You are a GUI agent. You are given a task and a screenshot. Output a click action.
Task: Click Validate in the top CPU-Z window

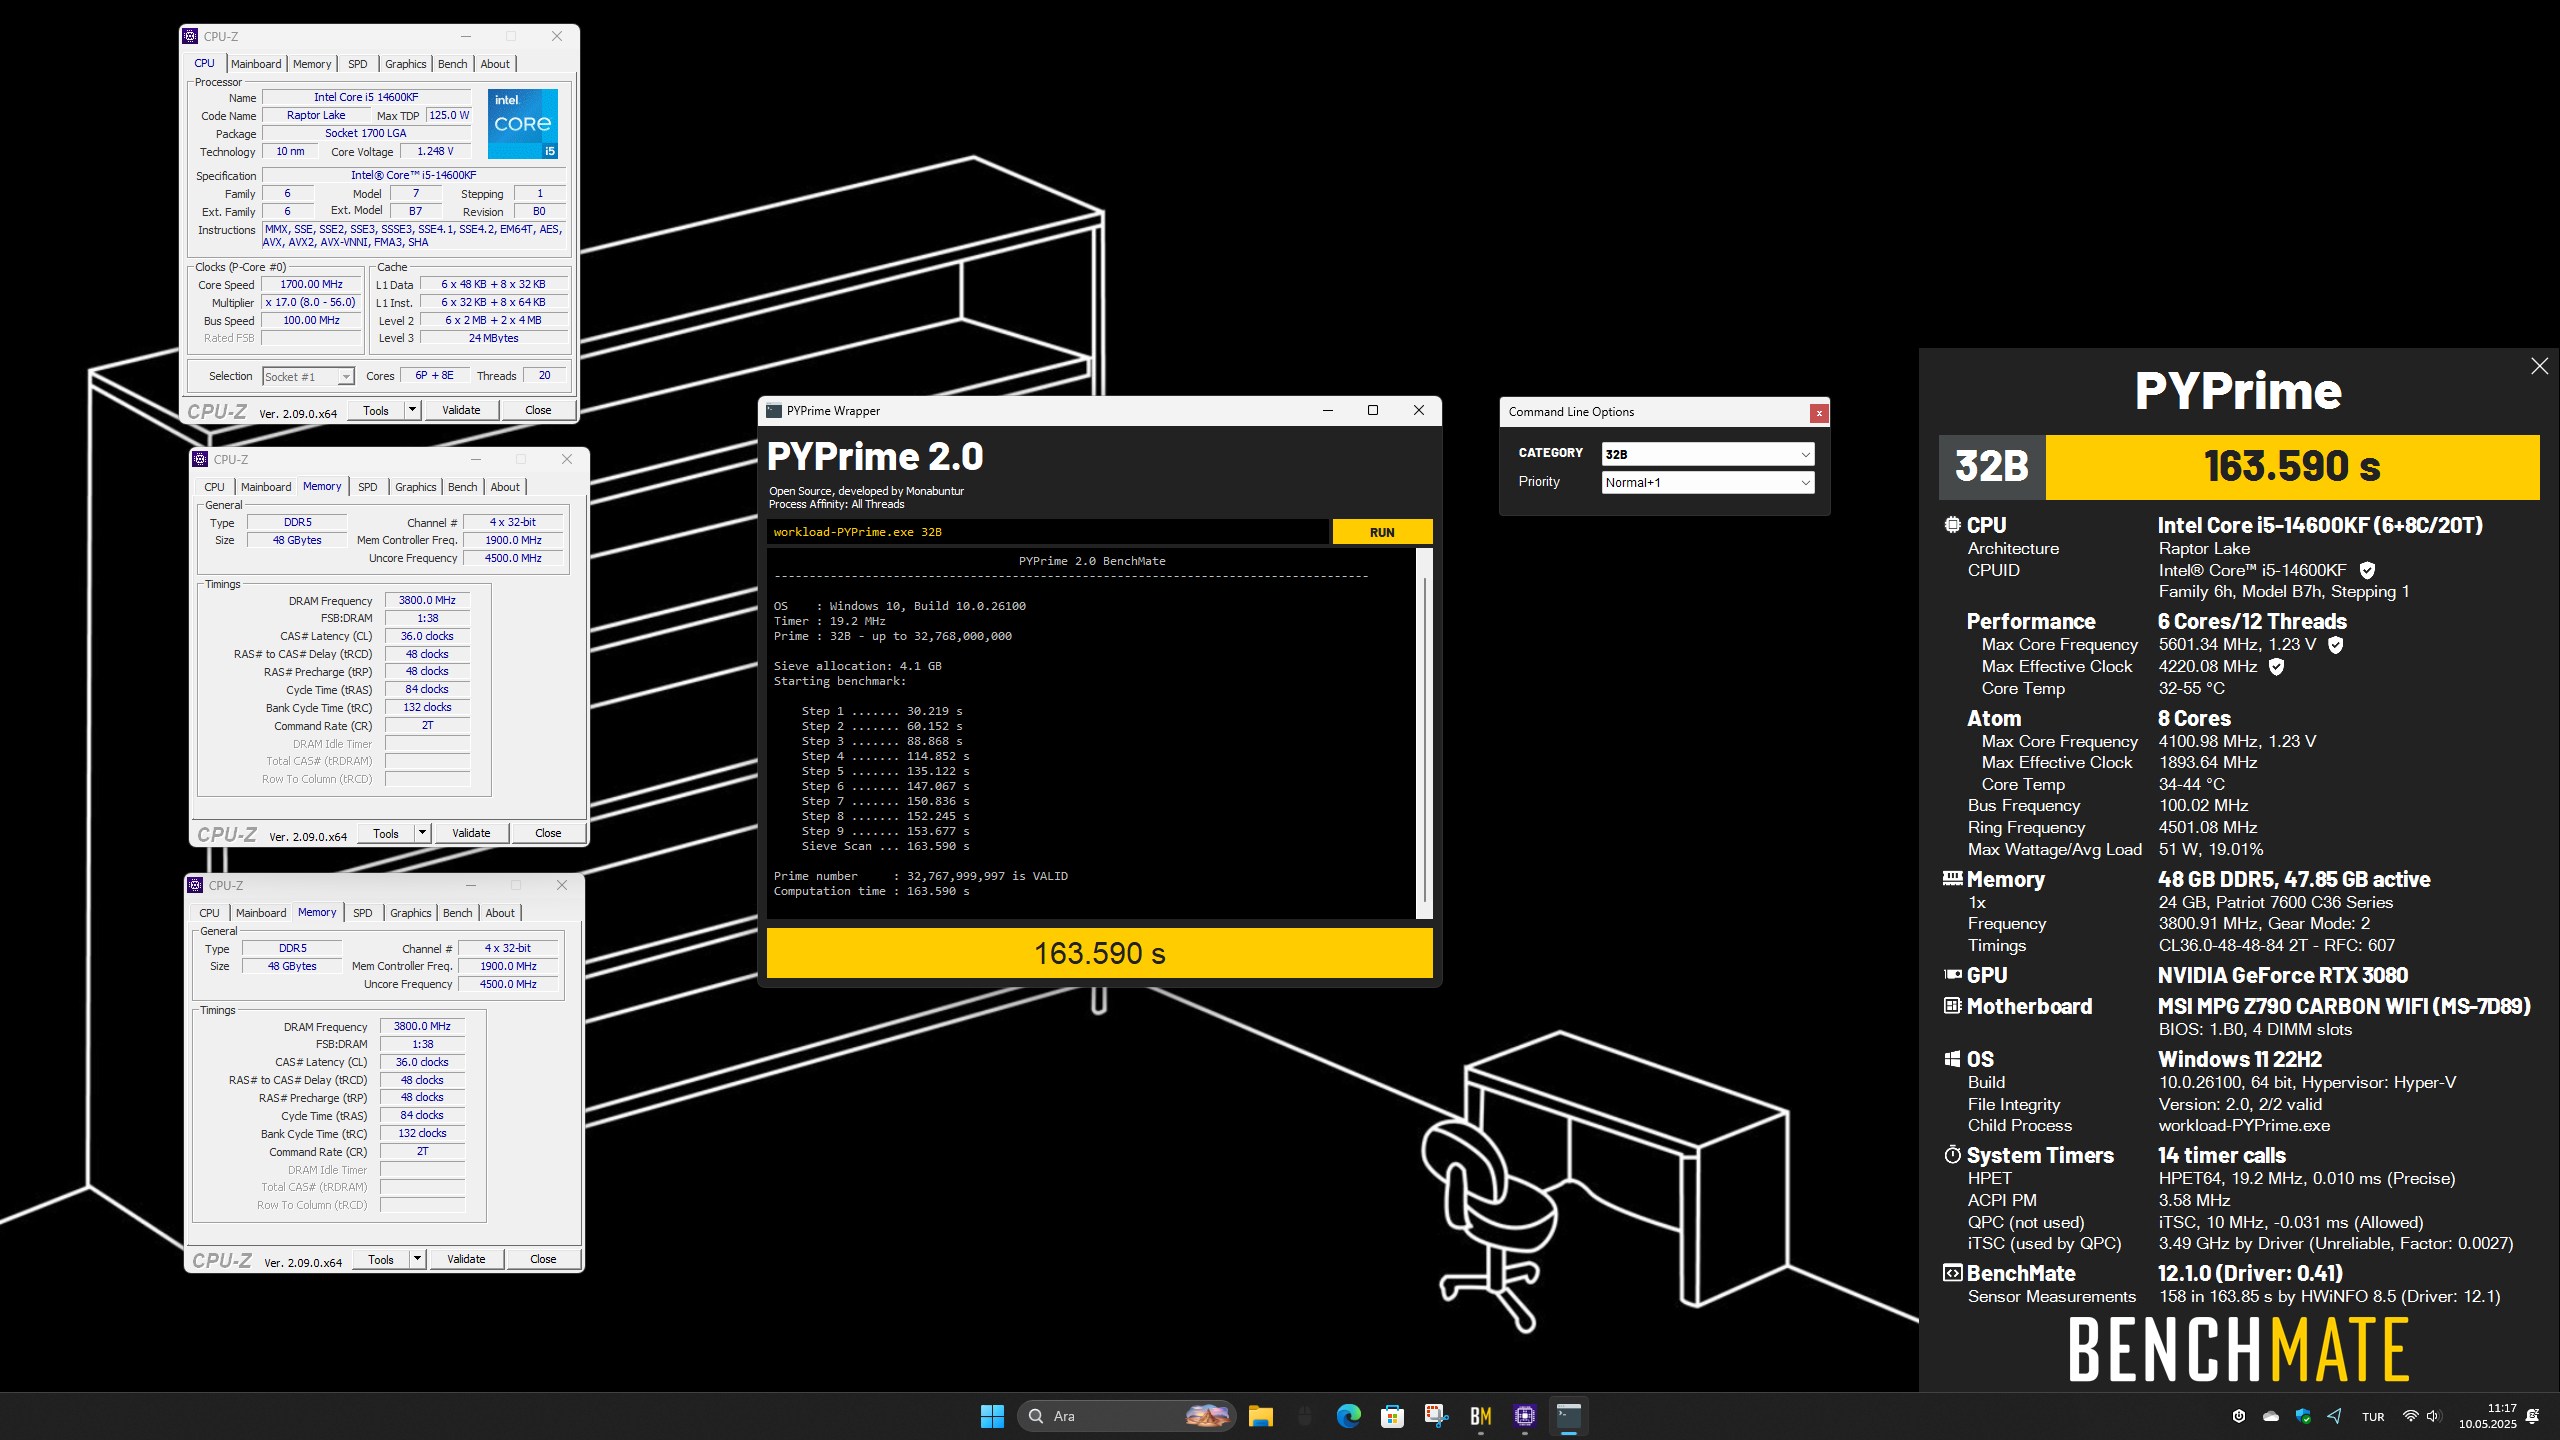[461, 410]
